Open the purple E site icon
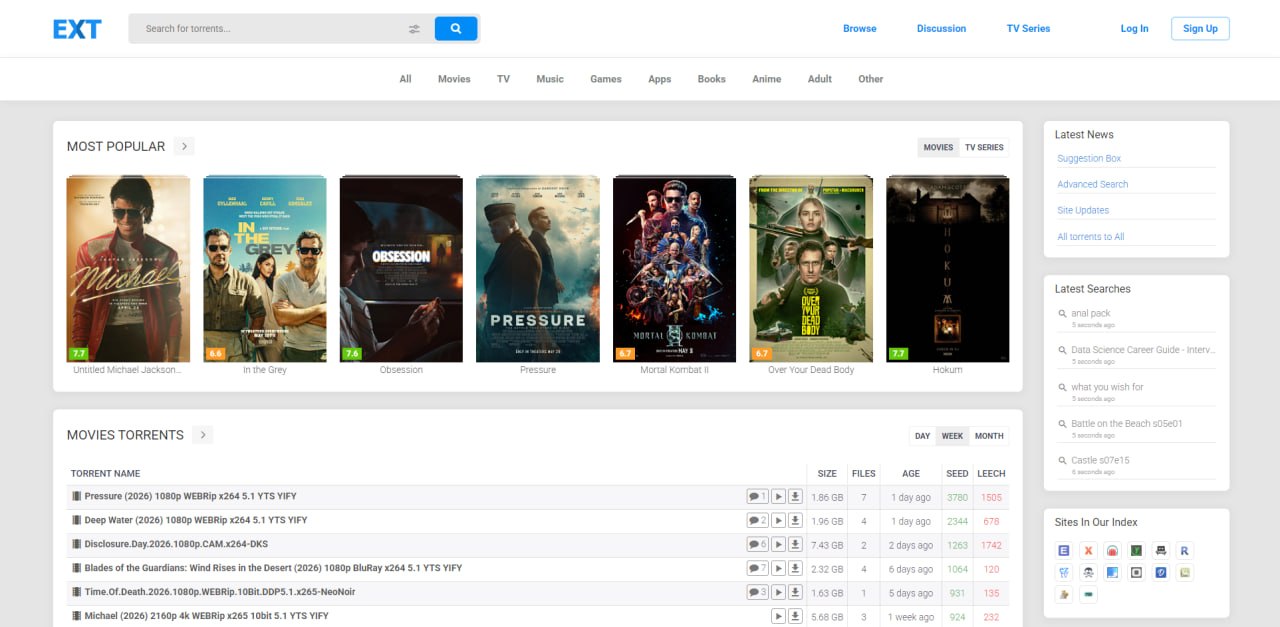 coord(1064,550)
